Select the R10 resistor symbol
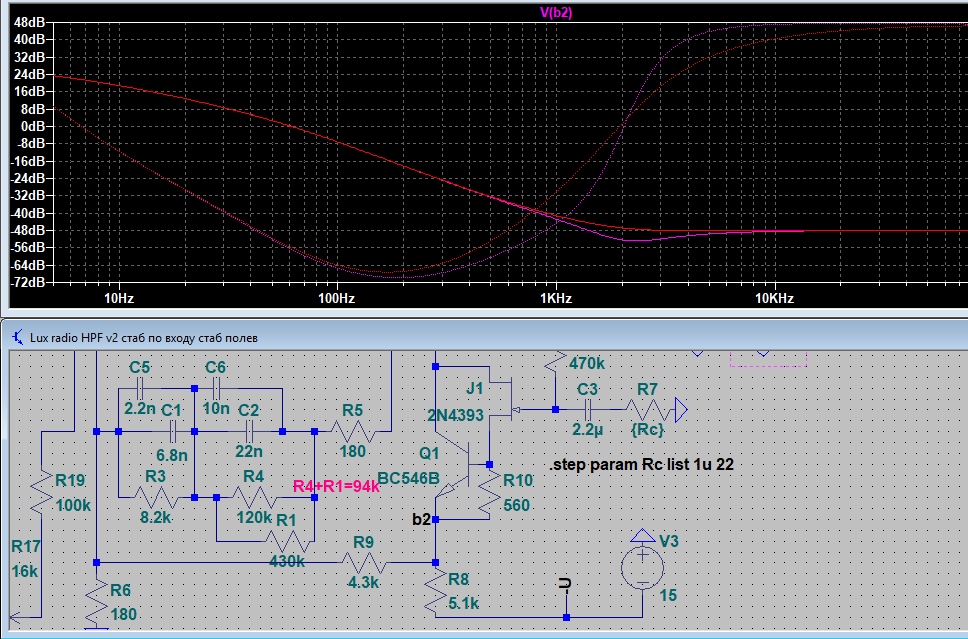The width and height of the screenshot is (968, 639). coord(489,491)
